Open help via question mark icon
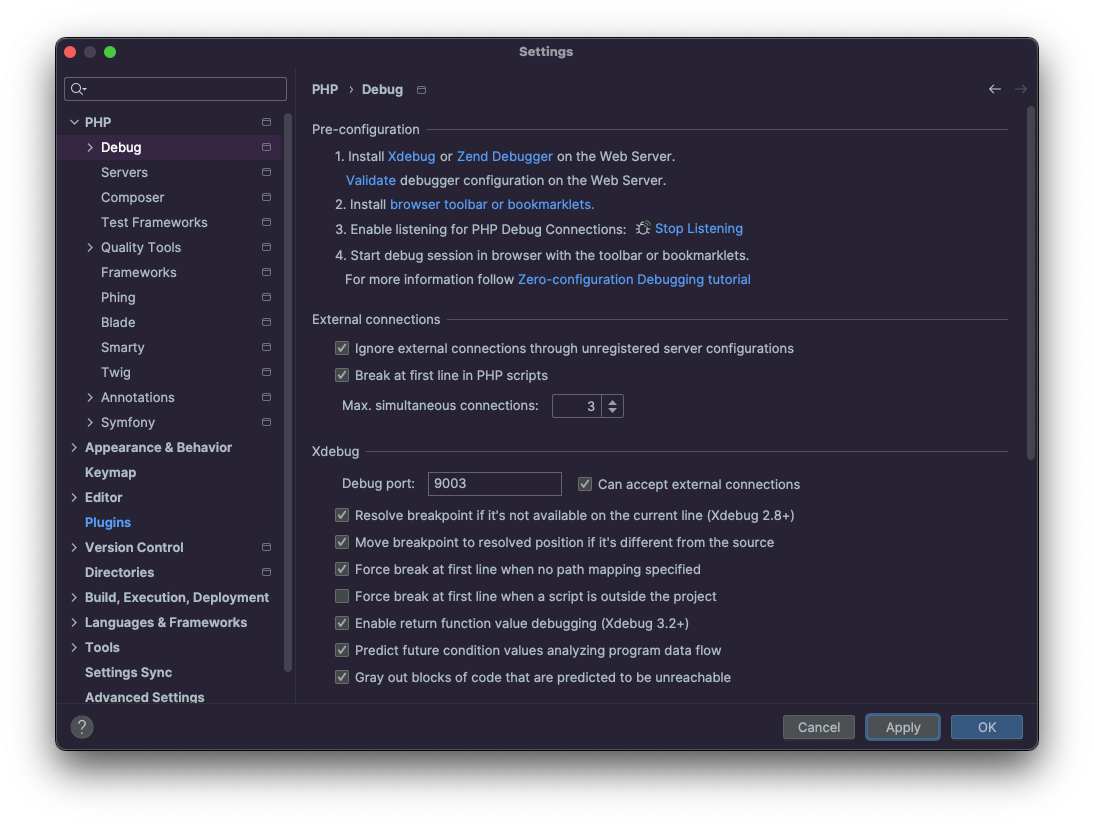This screenshot has width=1094, height=824. [x=81, y=727]
